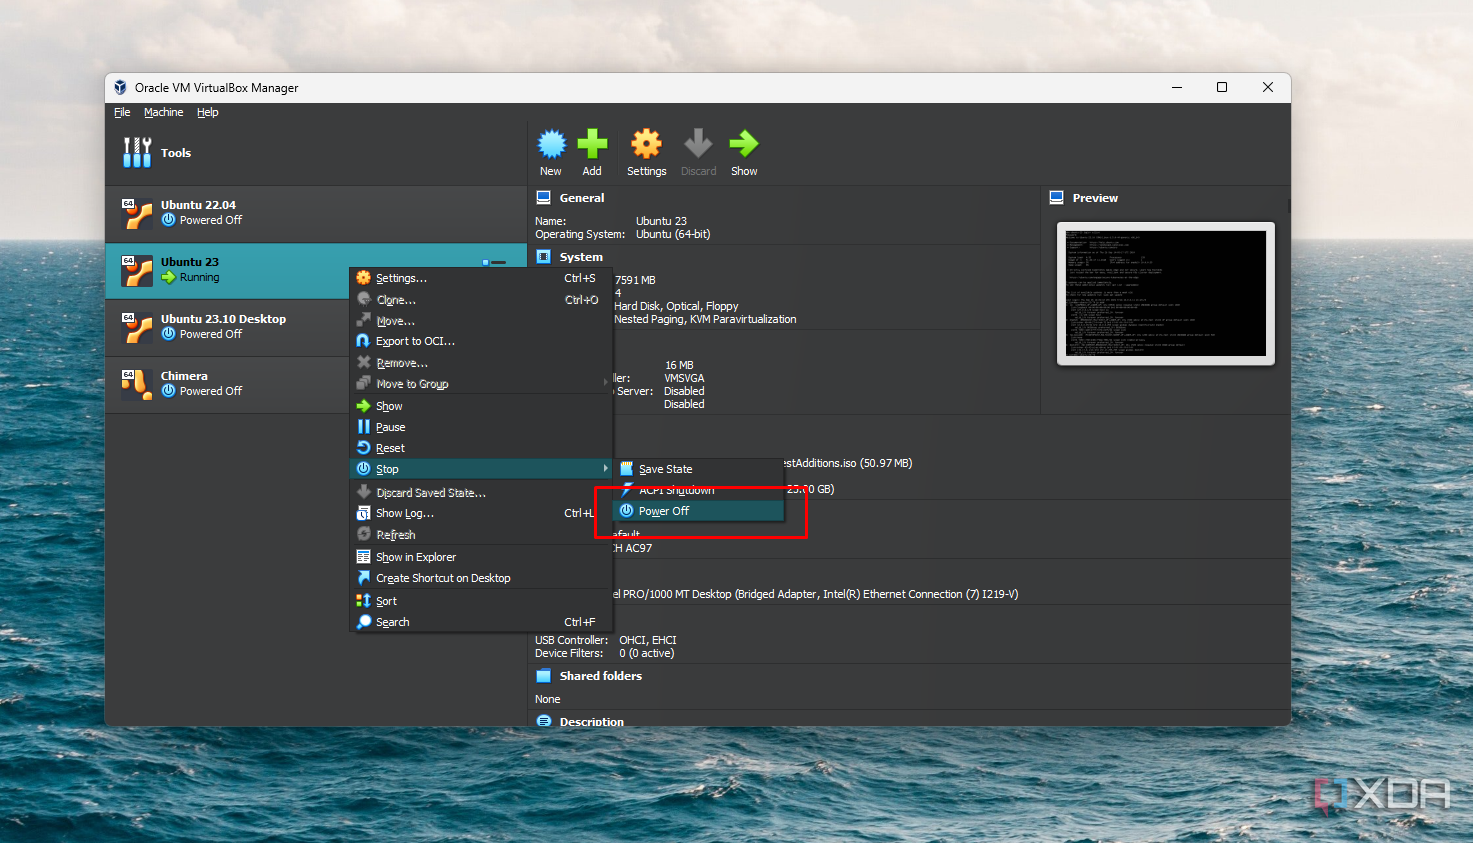Click the System section chip icon
This screenshot has width=1473, height=843.
[544, 257]
